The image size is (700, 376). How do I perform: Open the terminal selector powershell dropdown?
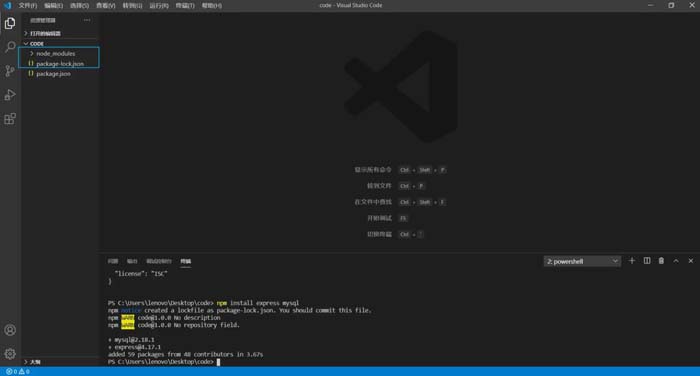[582, 261]
